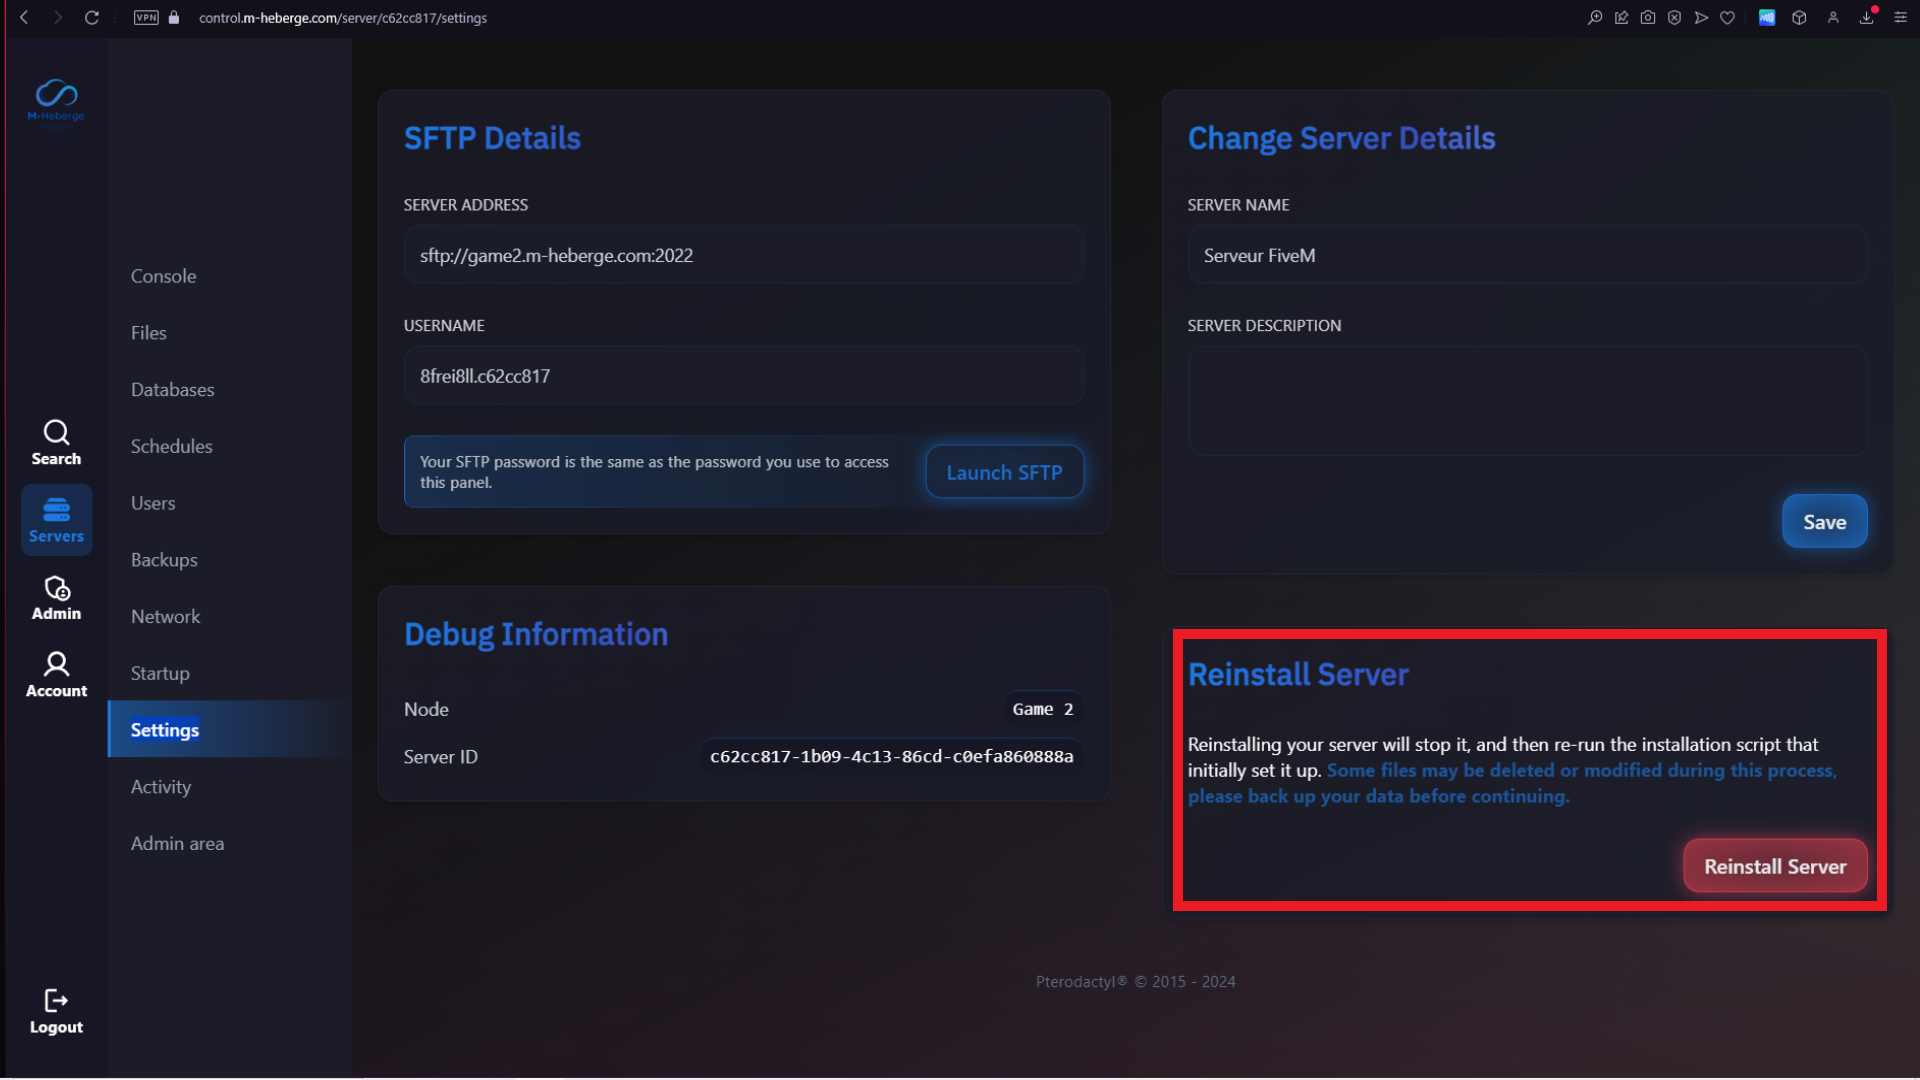Open the Backups page
This screenshot has height=1080, width=1920.
point(164,560)
